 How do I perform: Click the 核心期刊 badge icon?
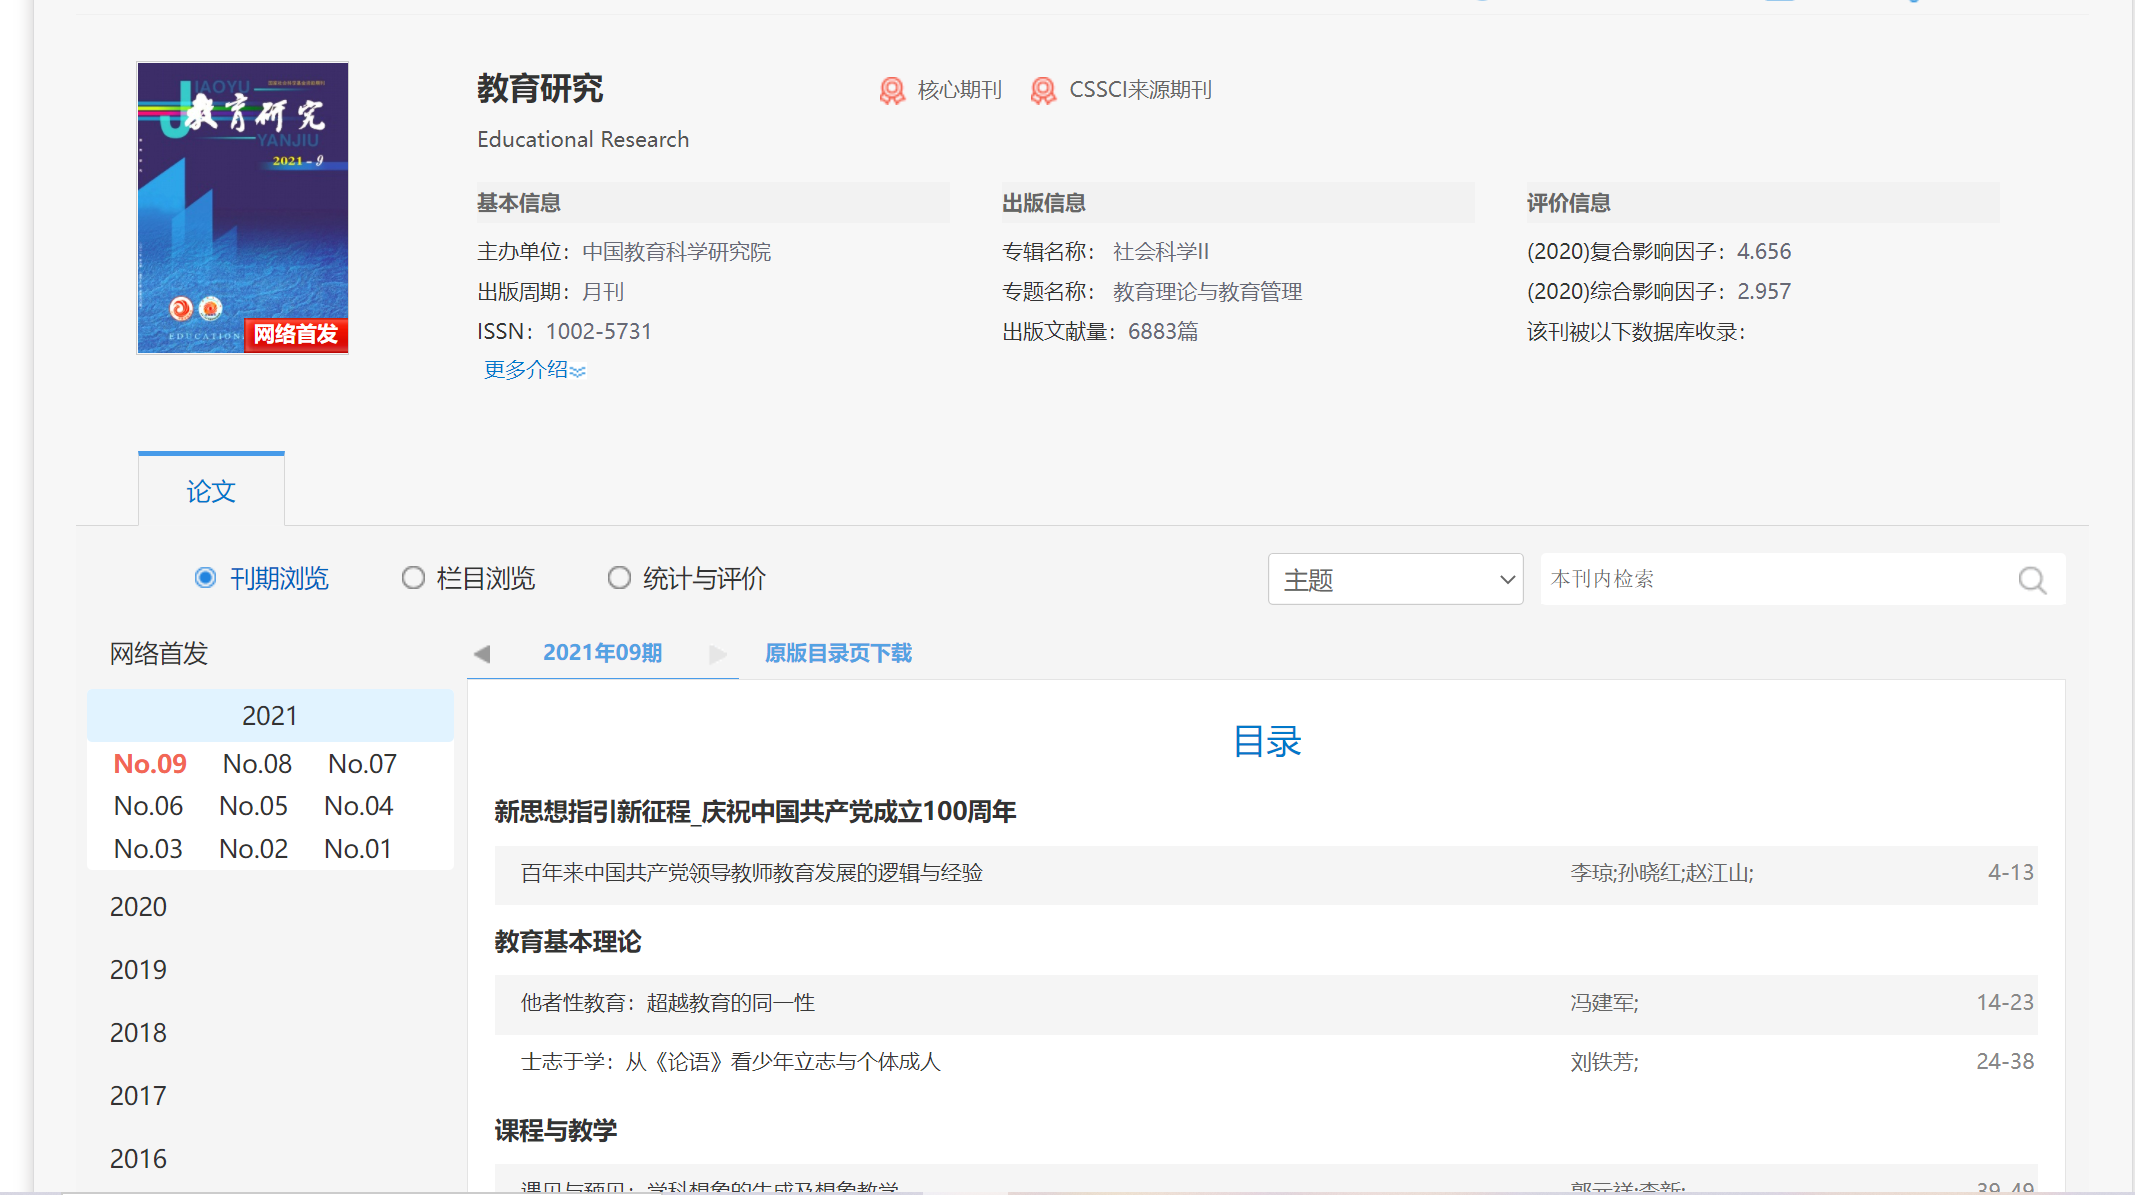[892, 91]
